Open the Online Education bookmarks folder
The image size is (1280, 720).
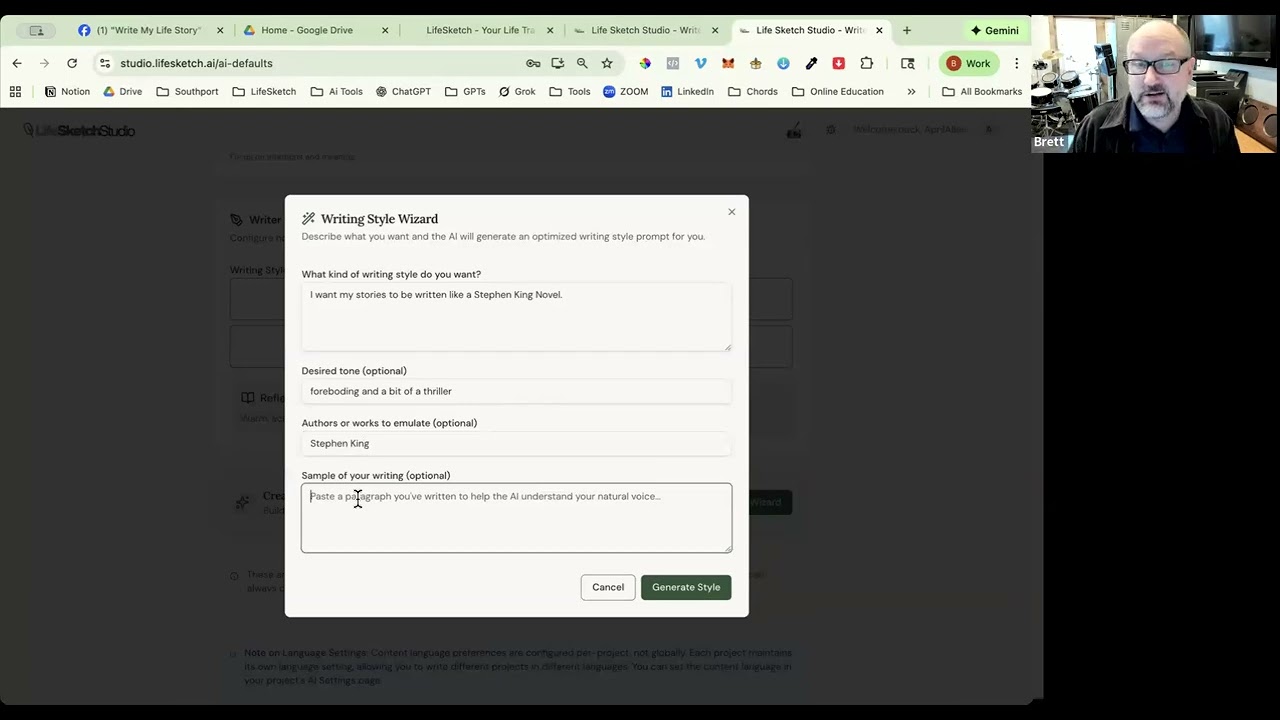(838, 91)
